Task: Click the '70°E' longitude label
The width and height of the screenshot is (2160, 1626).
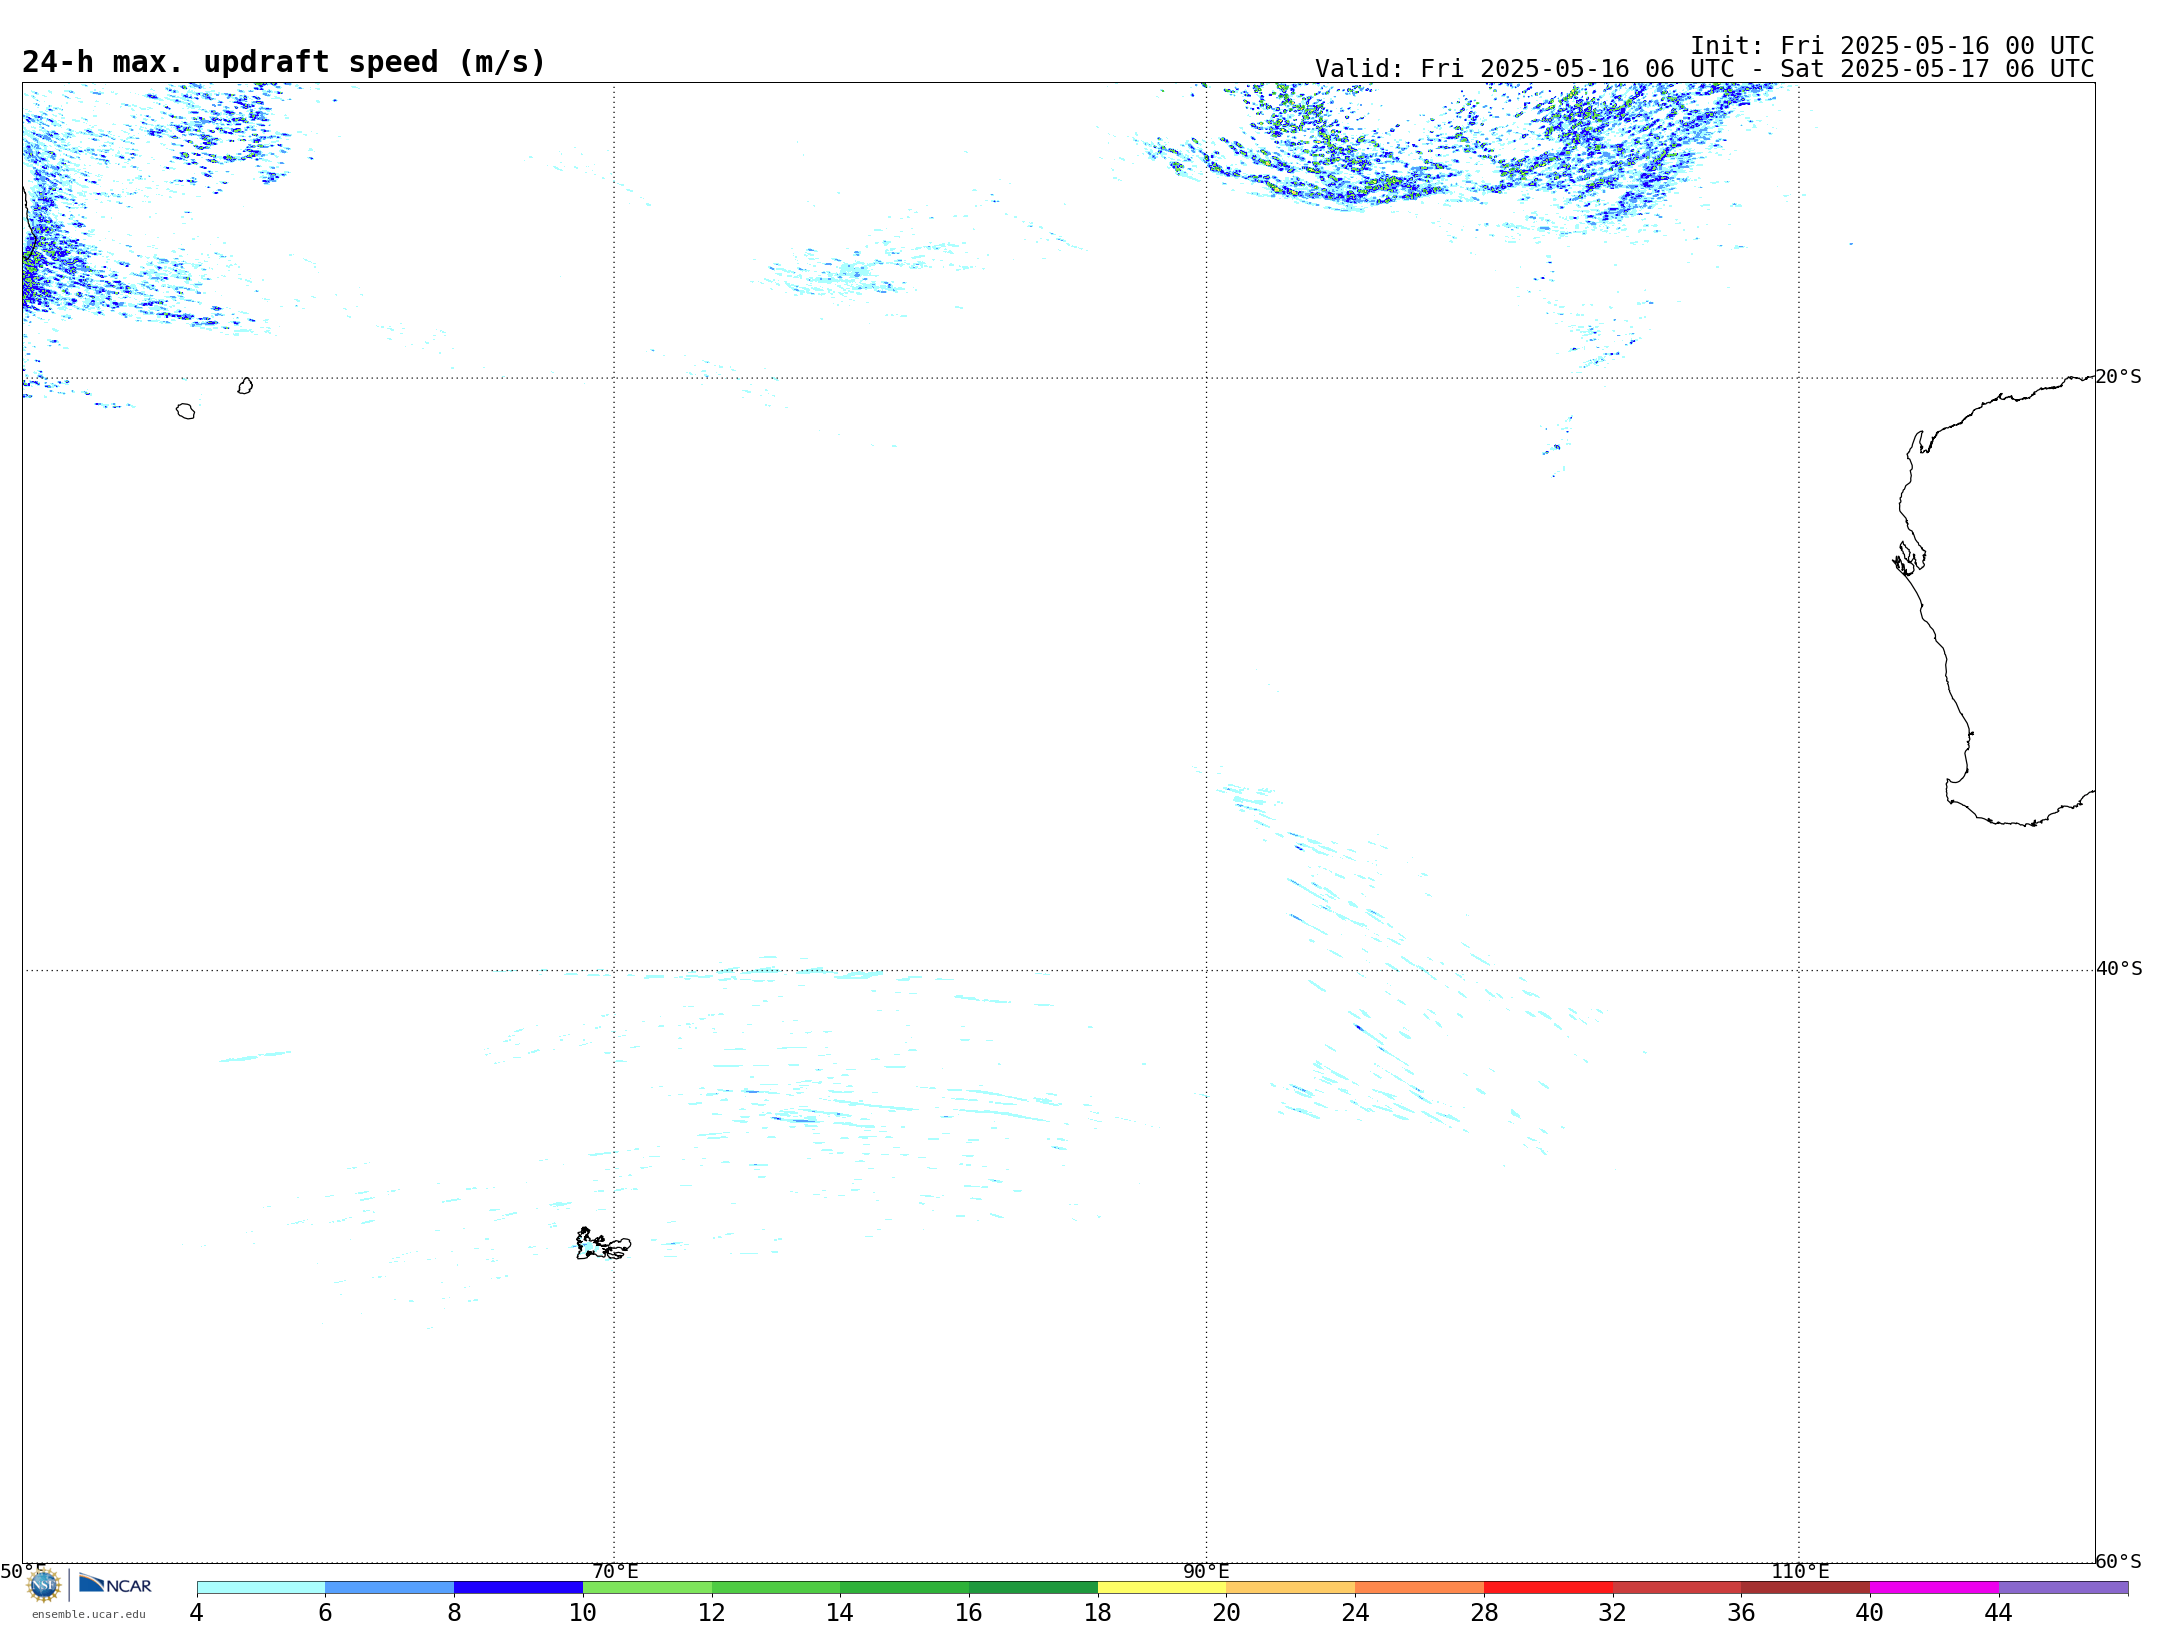Action: (x=615, y=1572)
